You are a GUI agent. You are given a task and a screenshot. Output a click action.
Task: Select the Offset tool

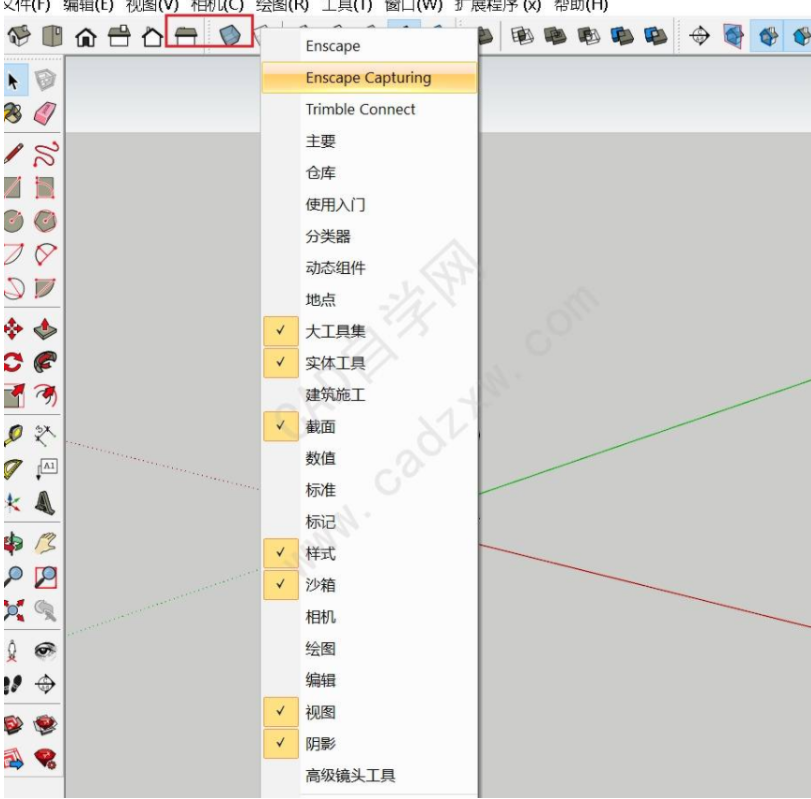tap(45, 396)
